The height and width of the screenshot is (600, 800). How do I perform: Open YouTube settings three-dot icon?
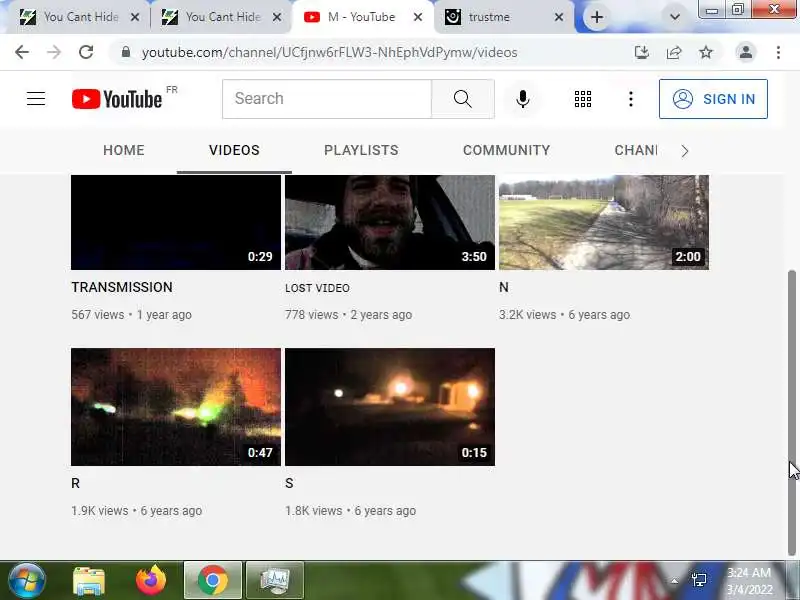pos(631,99)
